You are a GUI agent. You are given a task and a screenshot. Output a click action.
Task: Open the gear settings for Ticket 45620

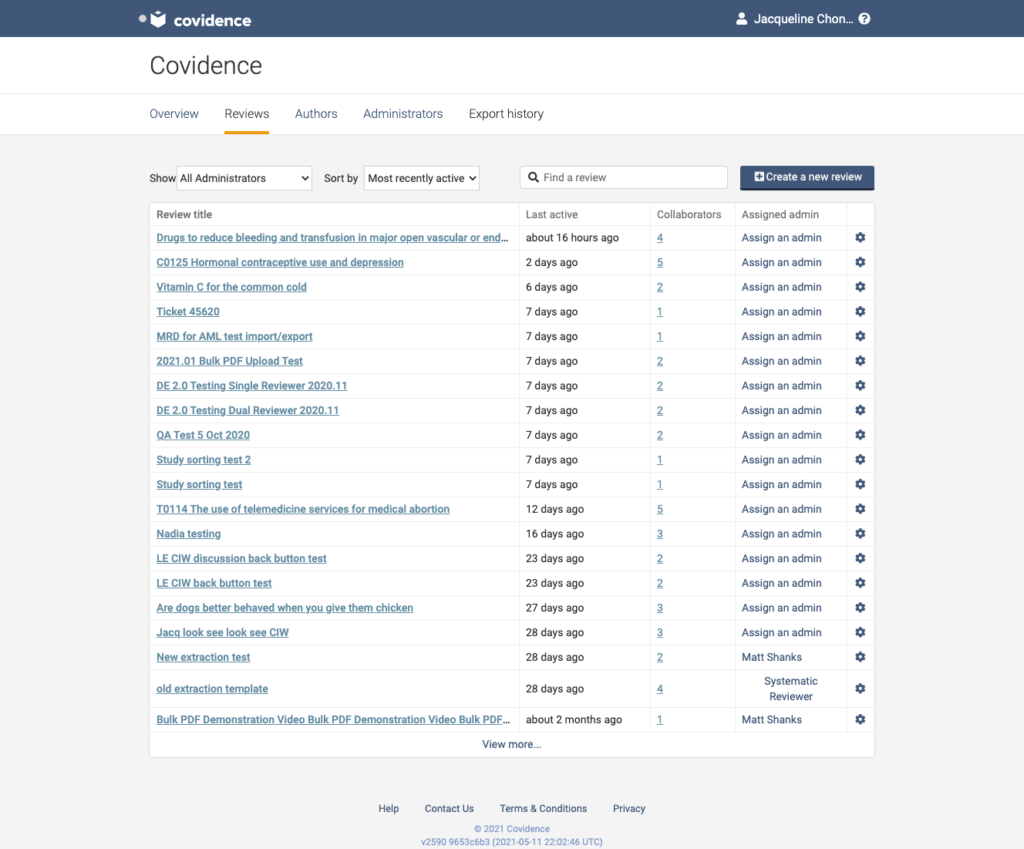pyautogui.click(x=860, y=312)
